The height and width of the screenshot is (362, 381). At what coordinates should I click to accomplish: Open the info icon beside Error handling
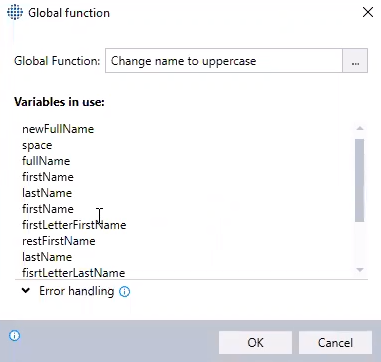click(125, 292)
